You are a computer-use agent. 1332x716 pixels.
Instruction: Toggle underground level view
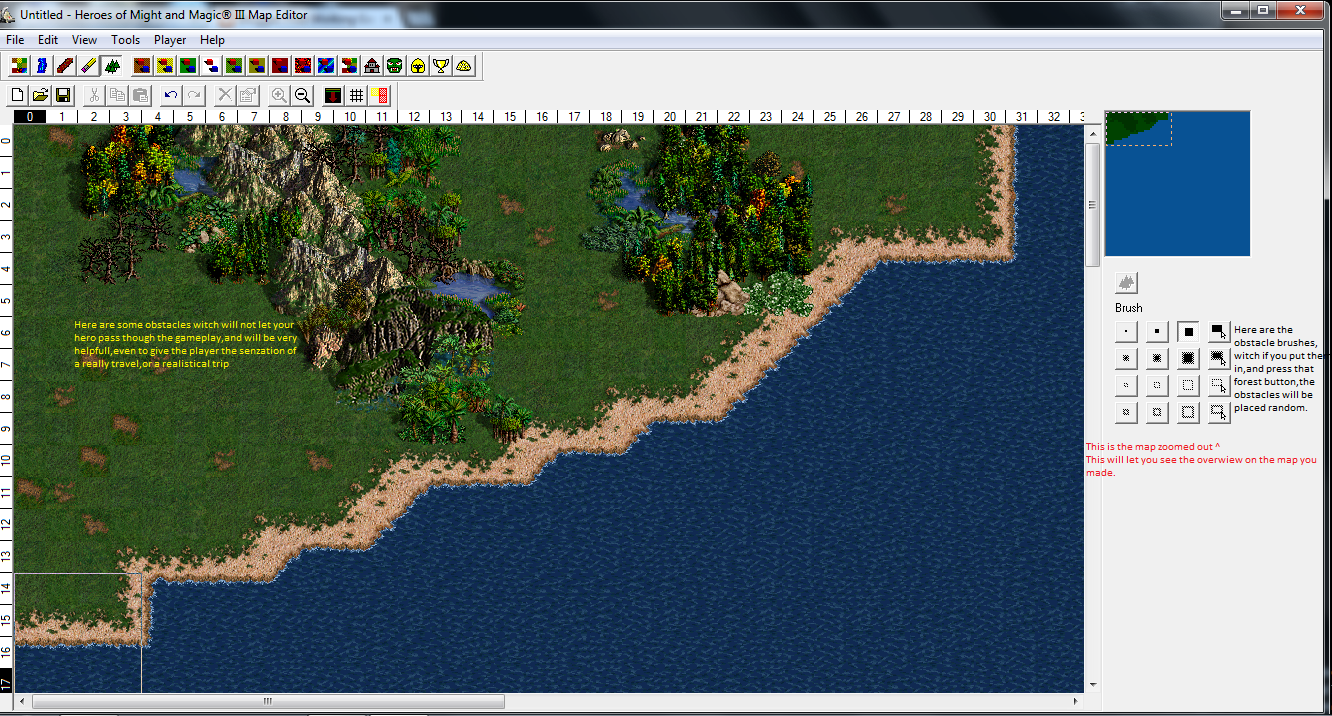coord(333,95)
